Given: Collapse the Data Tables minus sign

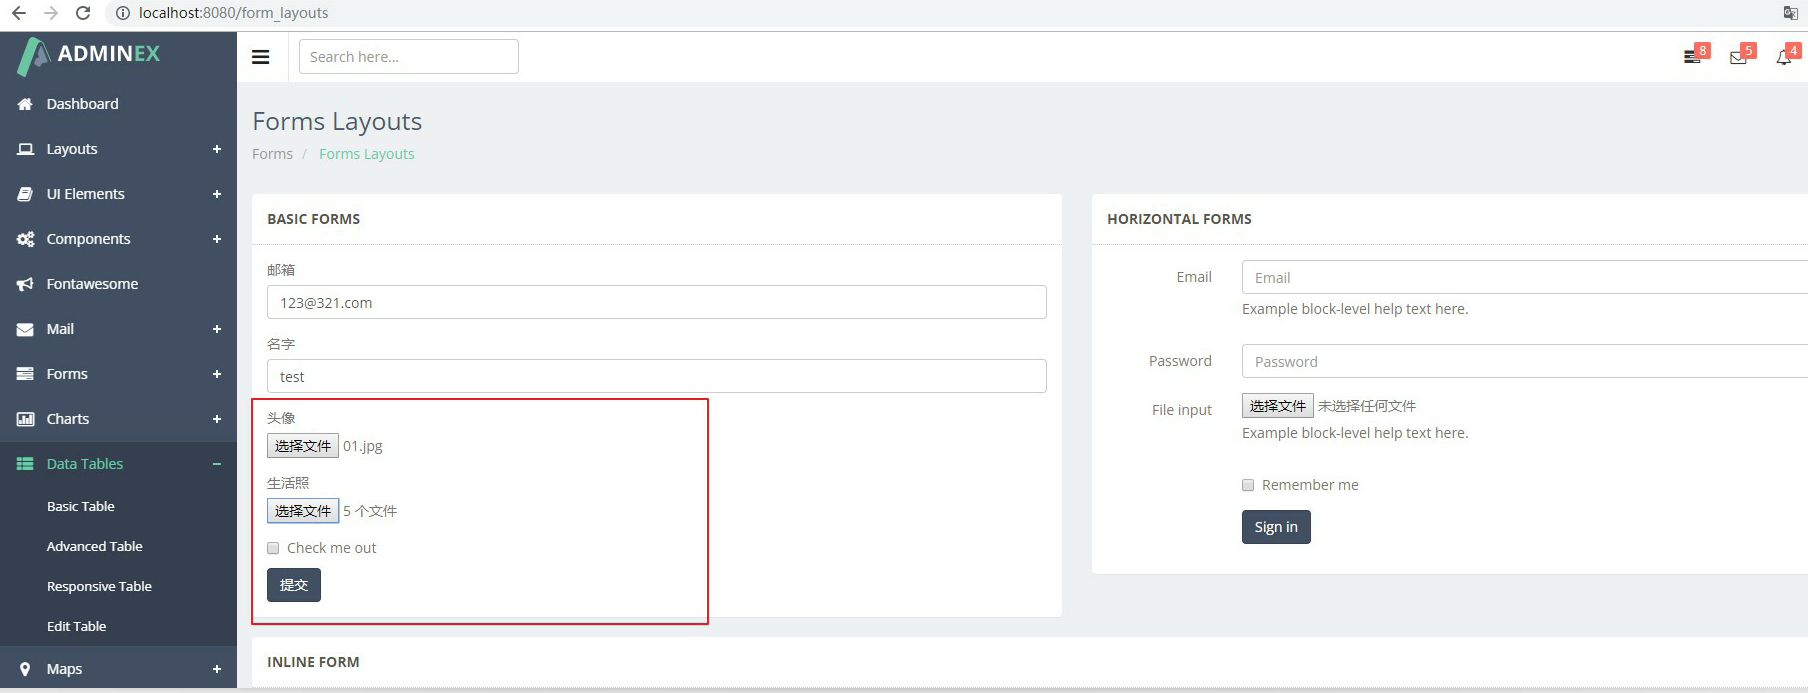Looking at the screenshot, I should tap(217, 464).
